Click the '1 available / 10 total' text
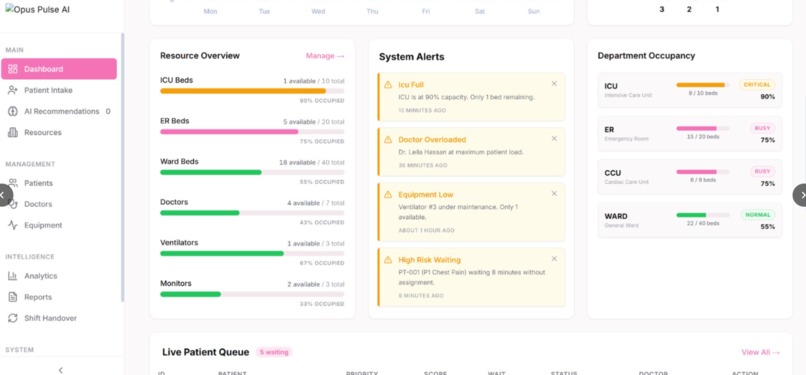This screenshot has height=375, width=806. [314, 81]
